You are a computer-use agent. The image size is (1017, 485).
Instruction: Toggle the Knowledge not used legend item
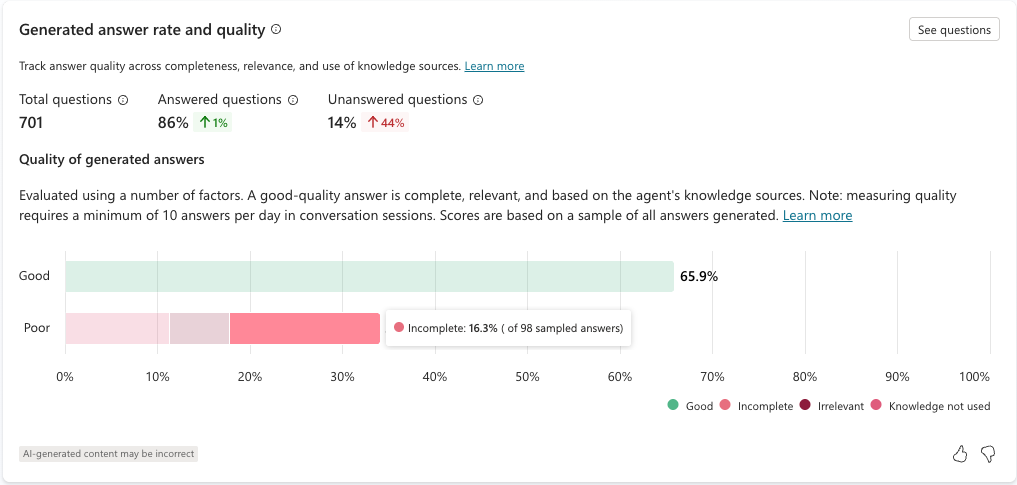pos(931,406)
